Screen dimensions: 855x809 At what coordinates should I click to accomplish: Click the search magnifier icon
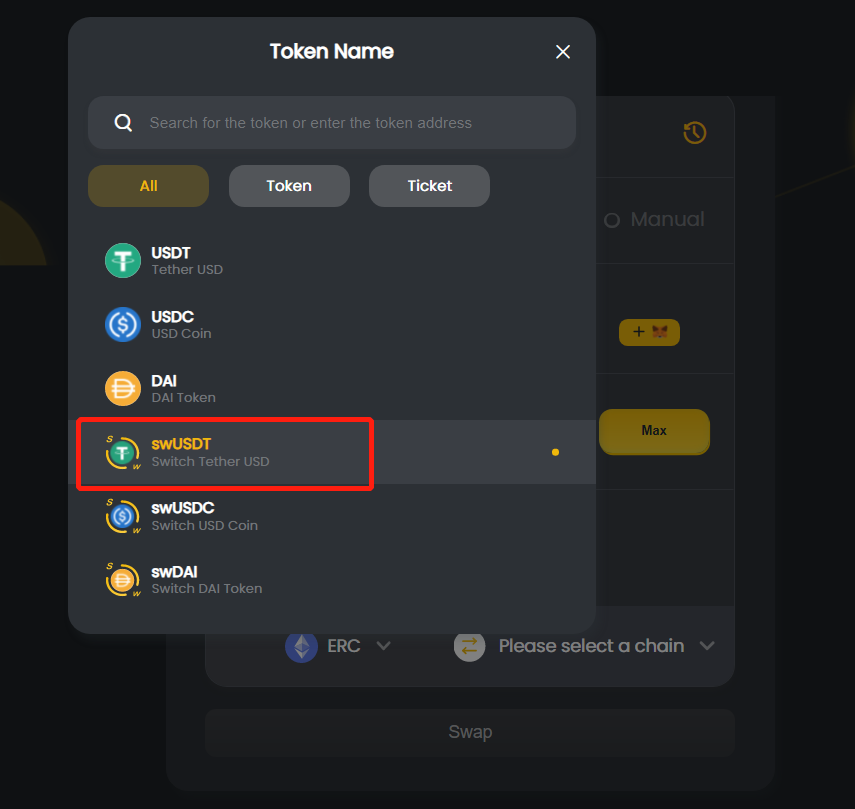coord(123,123)
